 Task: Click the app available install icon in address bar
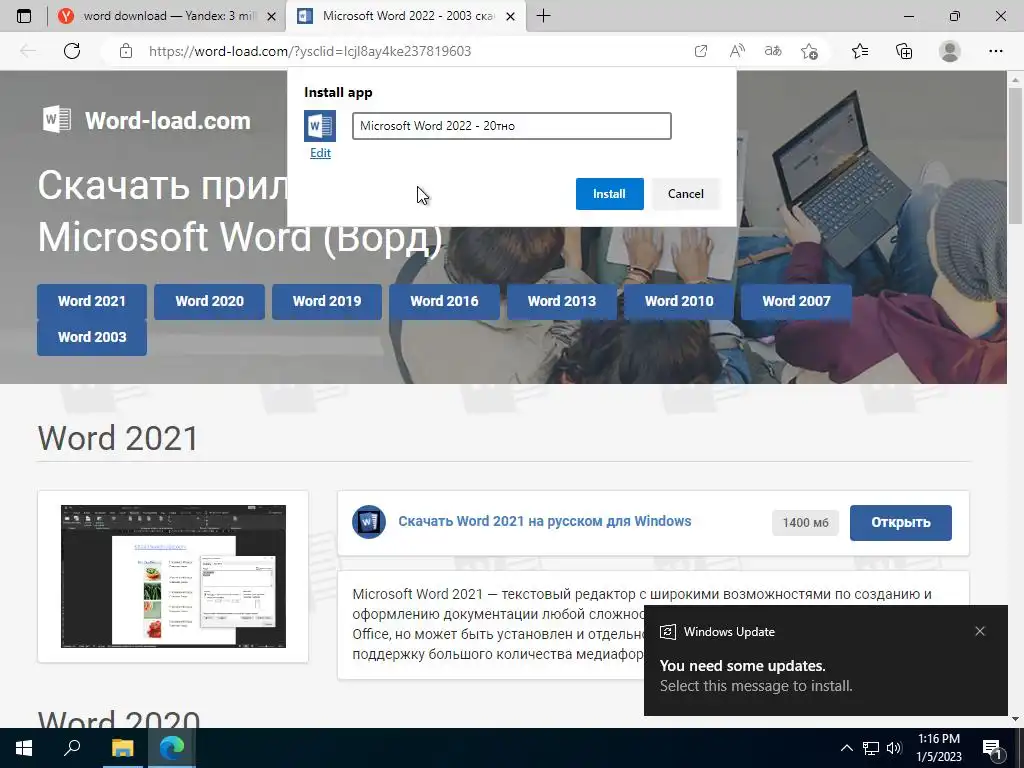(701, 51)
